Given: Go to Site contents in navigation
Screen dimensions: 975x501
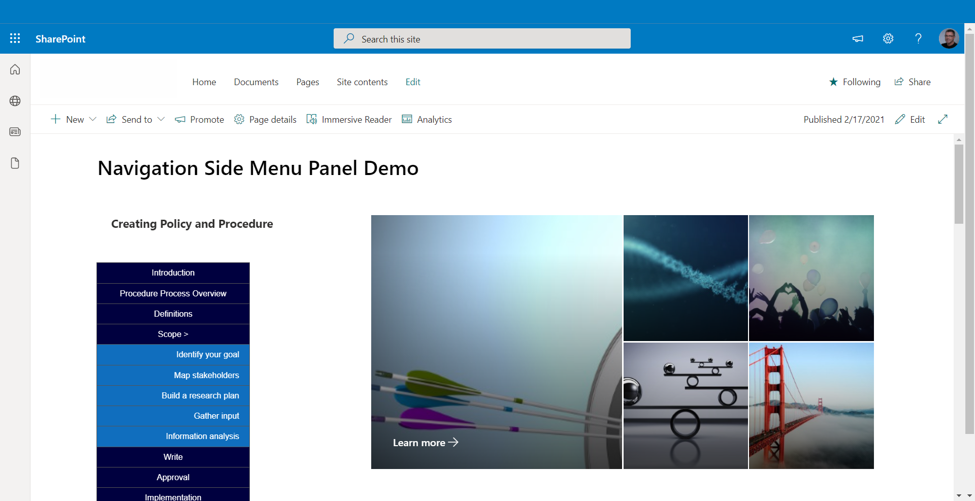Looking at the screenshot, I should click(362, 82).
